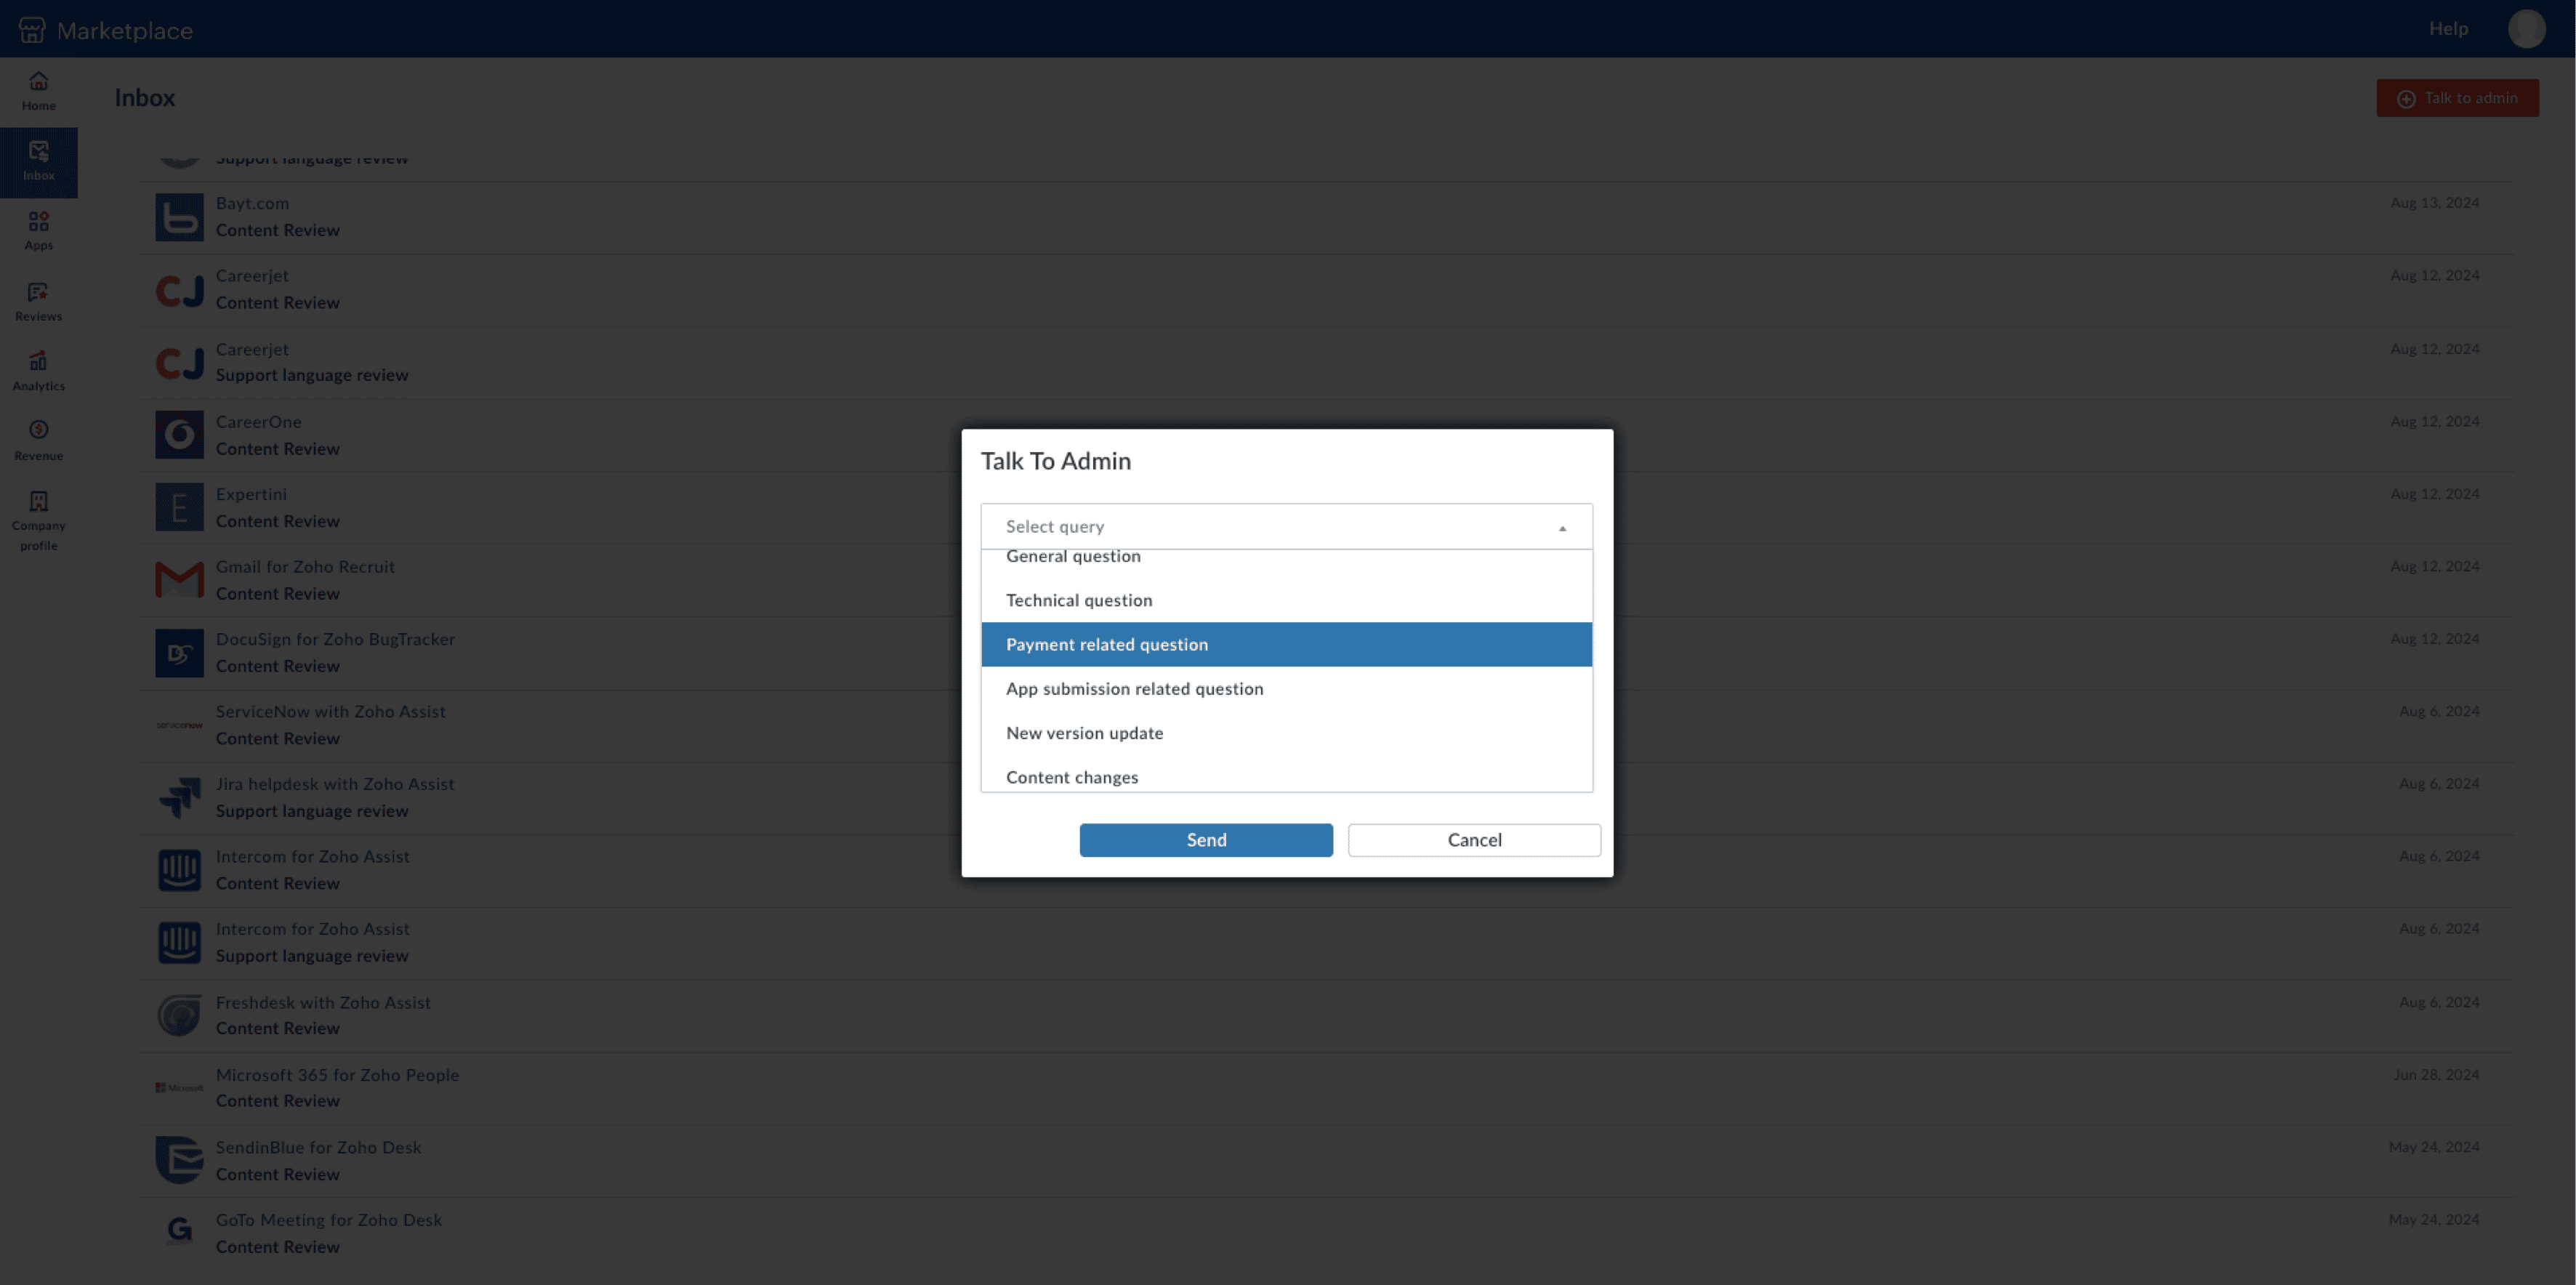Expand the Select query dropdown
Screen dimensions: 2576x1285
(x=1287, y=525)
